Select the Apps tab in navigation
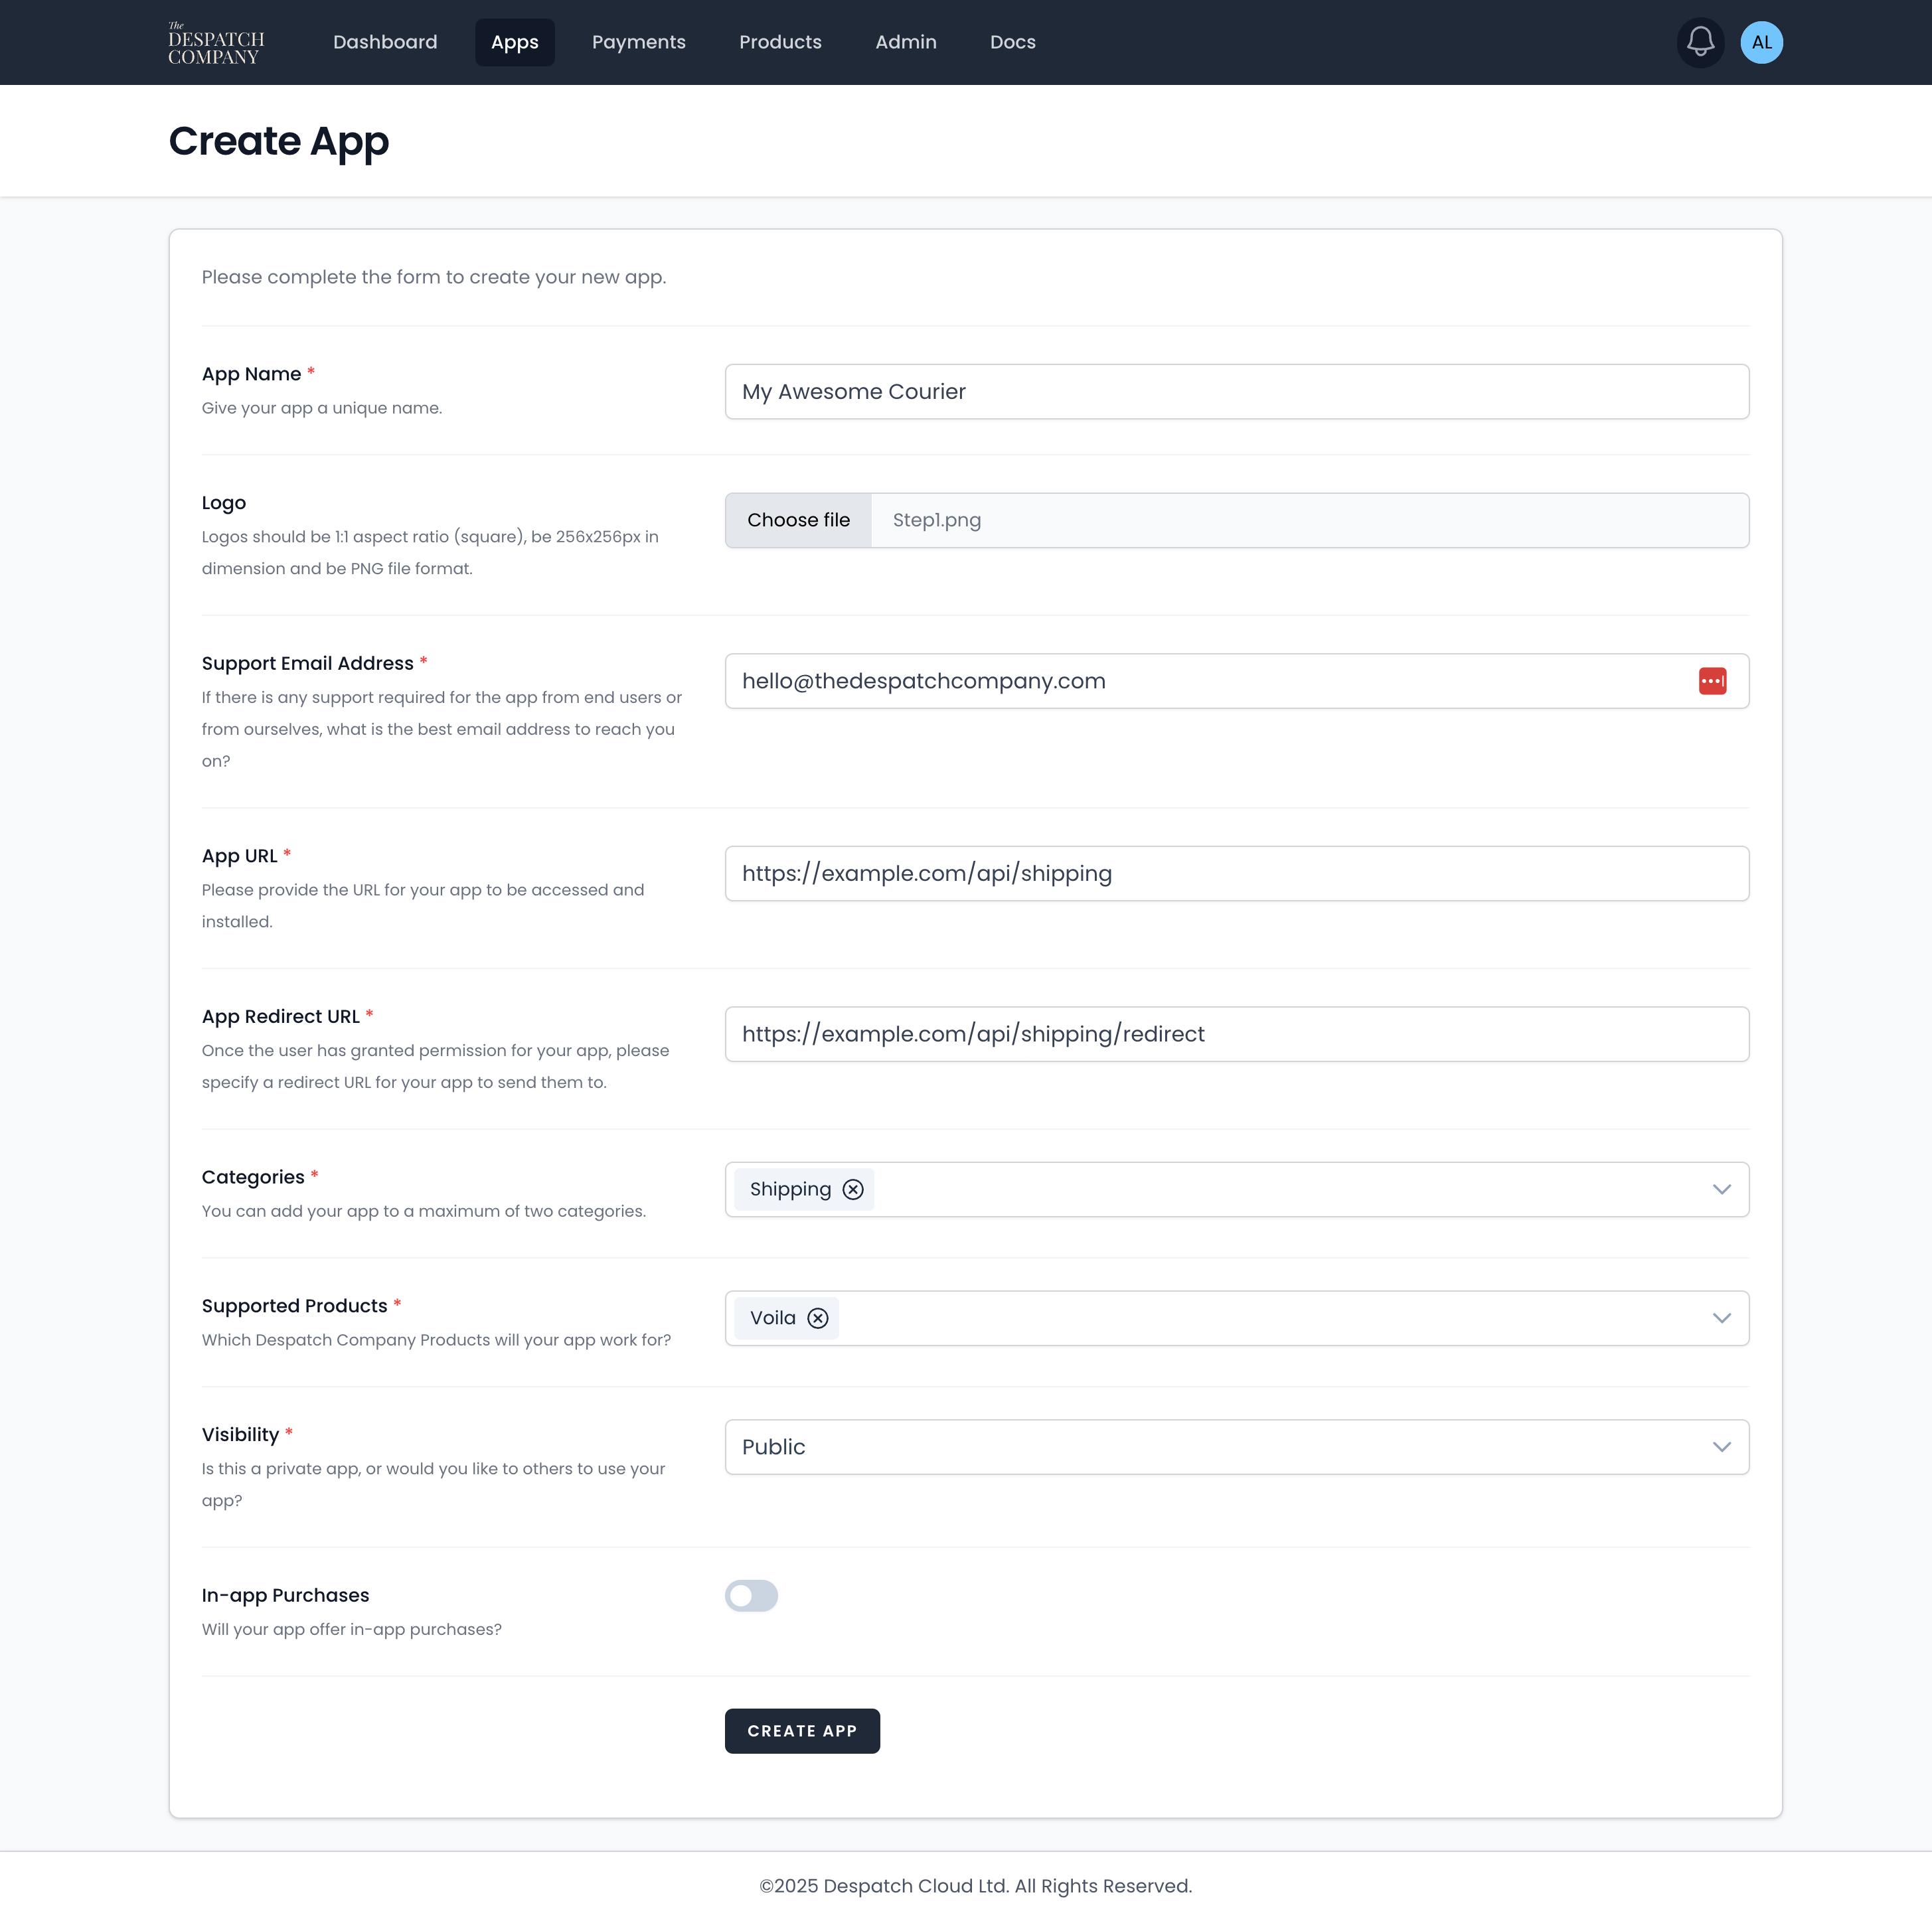This screenshot has width=1932, height=1921. click(514, 42)
